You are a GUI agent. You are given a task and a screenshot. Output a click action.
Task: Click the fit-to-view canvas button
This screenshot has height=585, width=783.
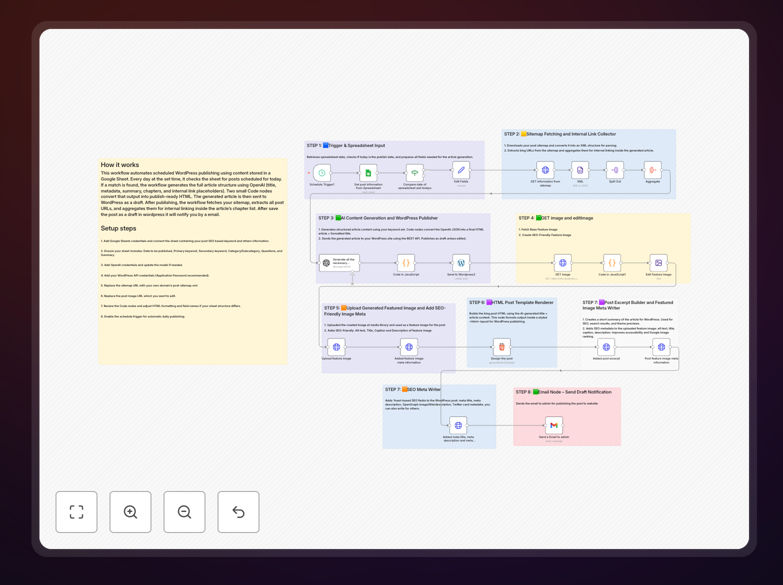76,512
